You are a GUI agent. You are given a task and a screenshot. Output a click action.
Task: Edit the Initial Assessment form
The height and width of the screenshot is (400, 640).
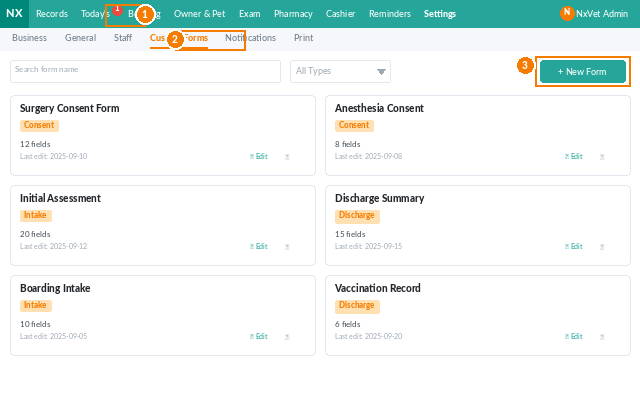tap(259, 246)
